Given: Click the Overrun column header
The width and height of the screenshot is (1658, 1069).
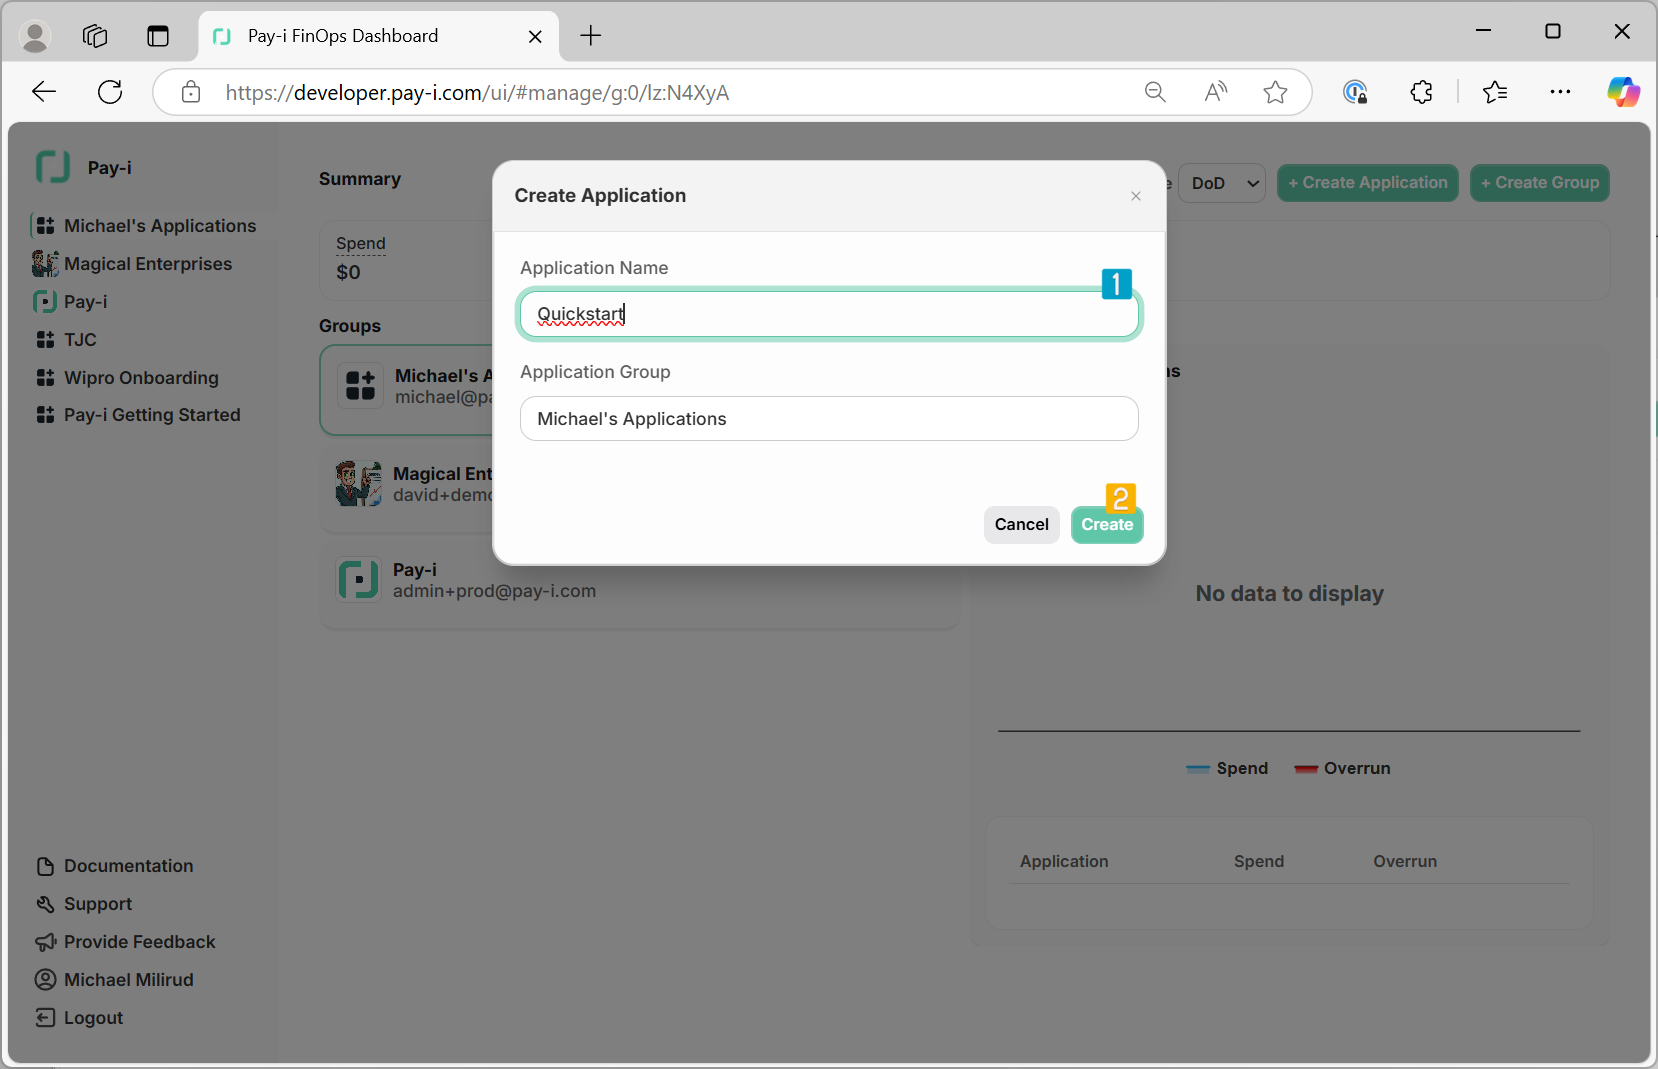Looking at the screenshot, I should pyautogui.click(x=1405, y=861).
